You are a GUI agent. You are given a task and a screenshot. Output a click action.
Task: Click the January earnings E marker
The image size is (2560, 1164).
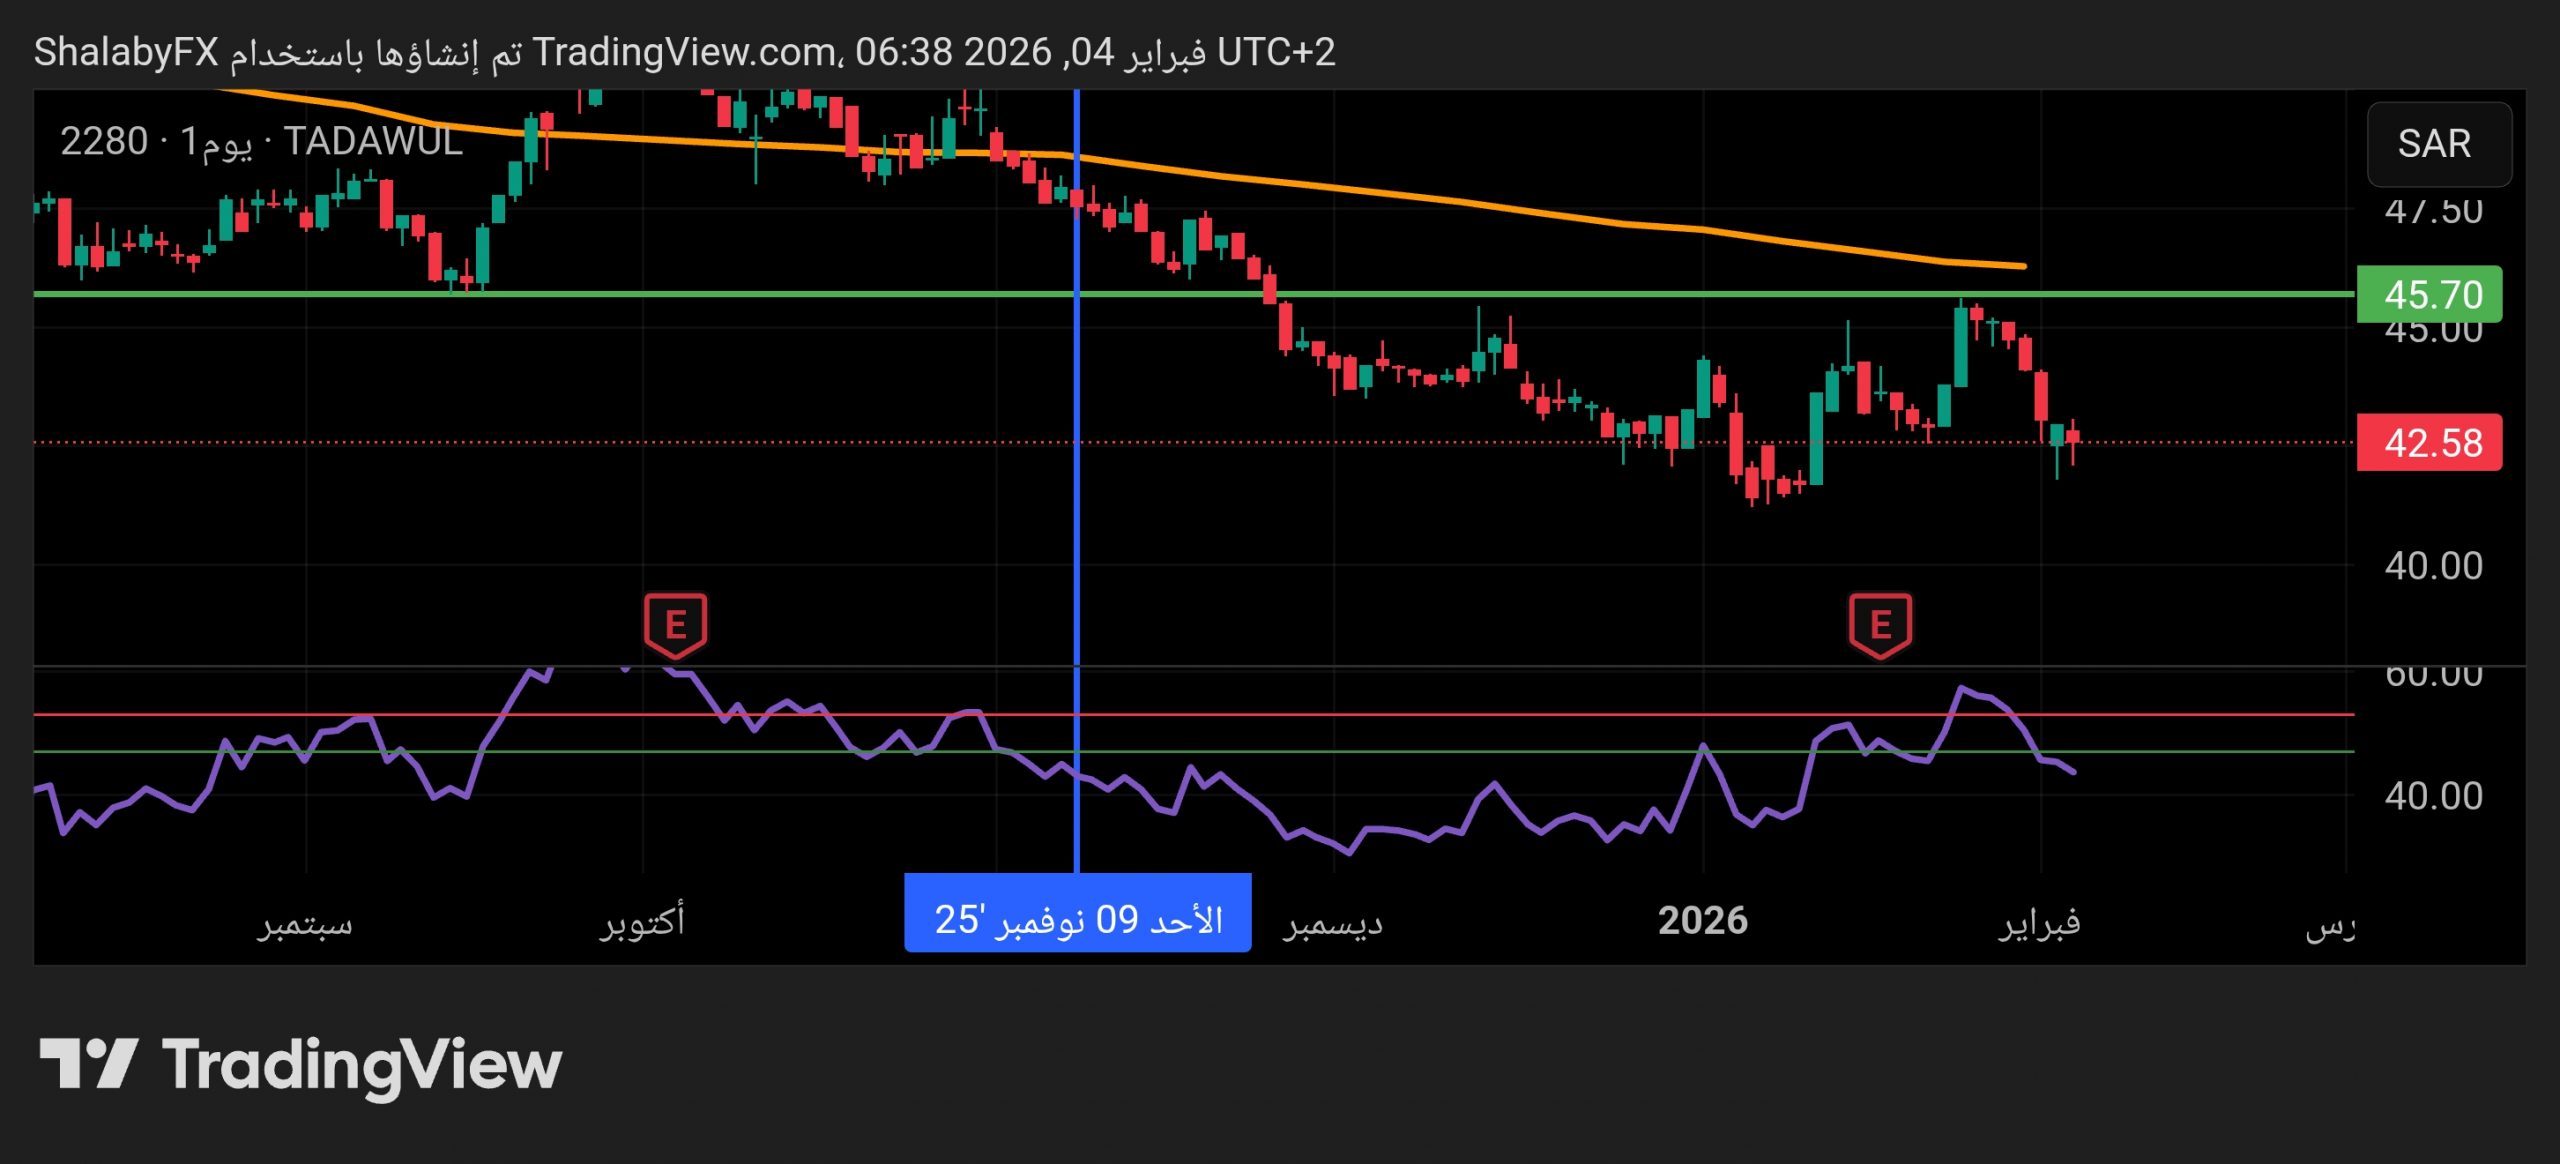coord(1880,625)
